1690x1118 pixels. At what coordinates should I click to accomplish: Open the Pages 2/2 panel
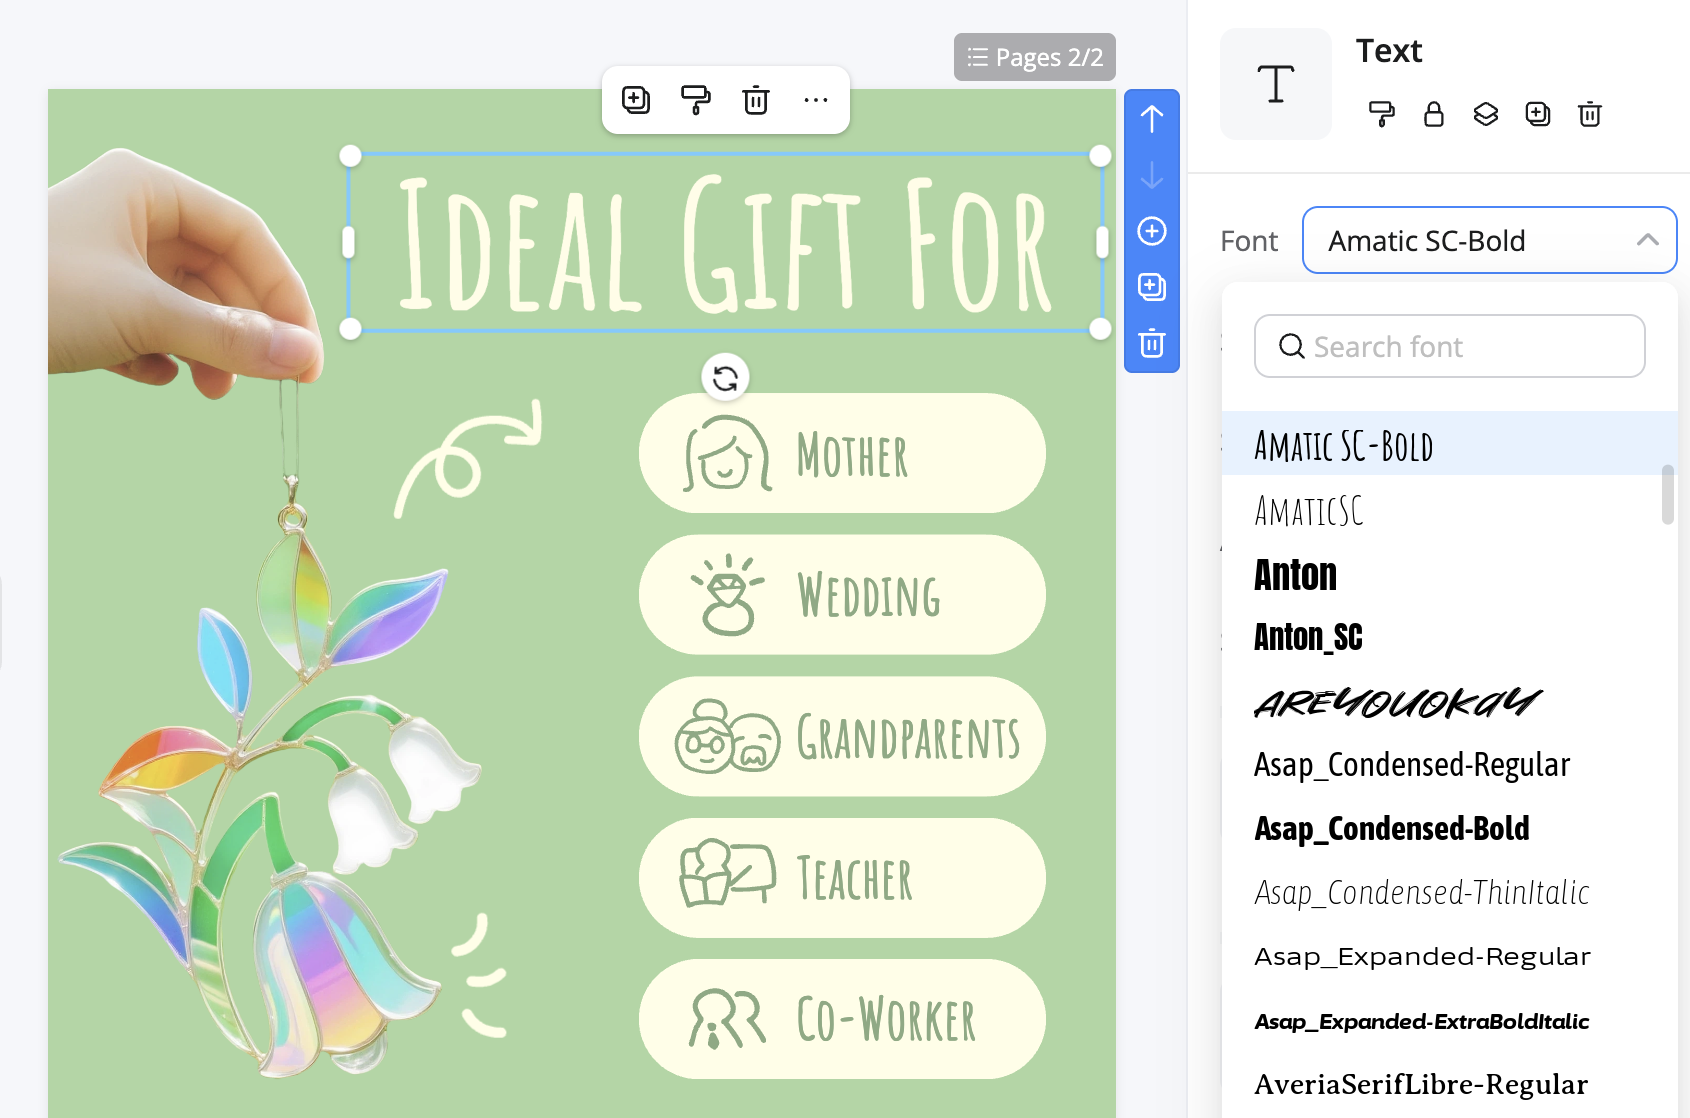tap(1034, 57)
